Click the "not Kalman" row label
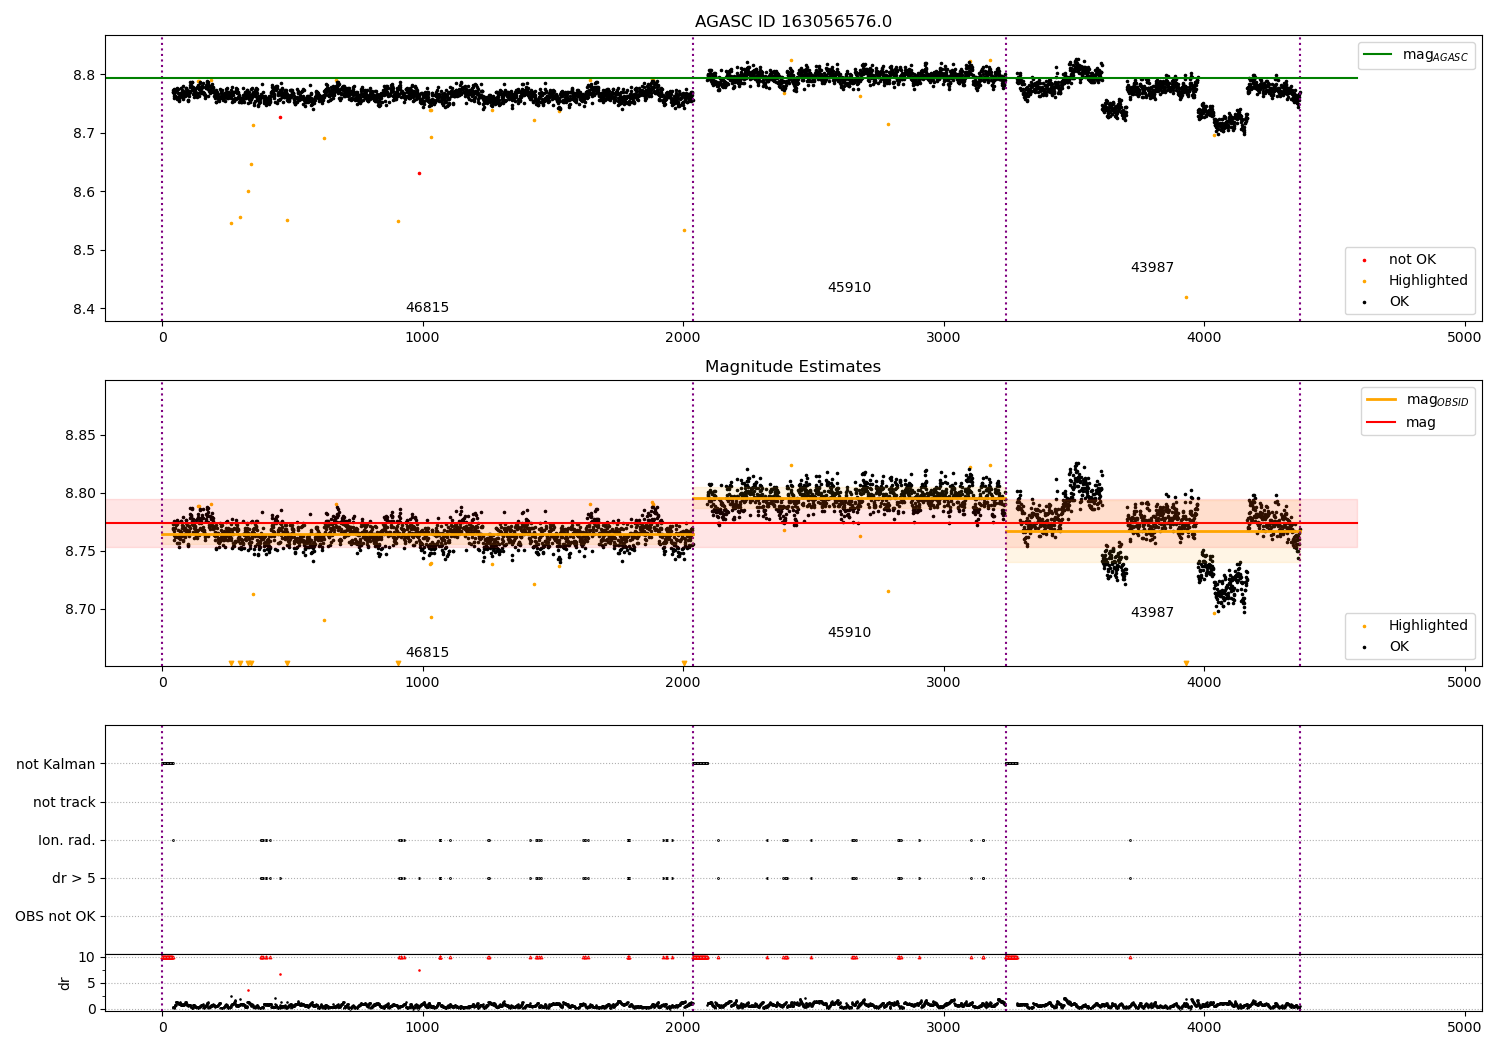 click(x=56, y=764)
